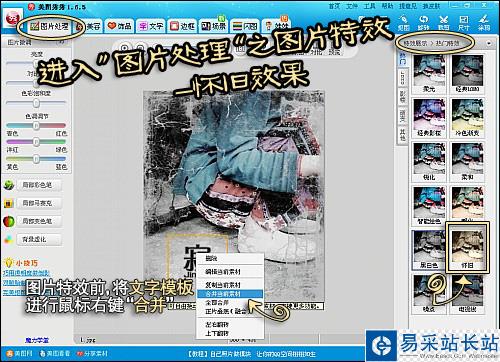Click 美图看看 in the bottom bar
500x362 pixels.
[x=55, y=353]
